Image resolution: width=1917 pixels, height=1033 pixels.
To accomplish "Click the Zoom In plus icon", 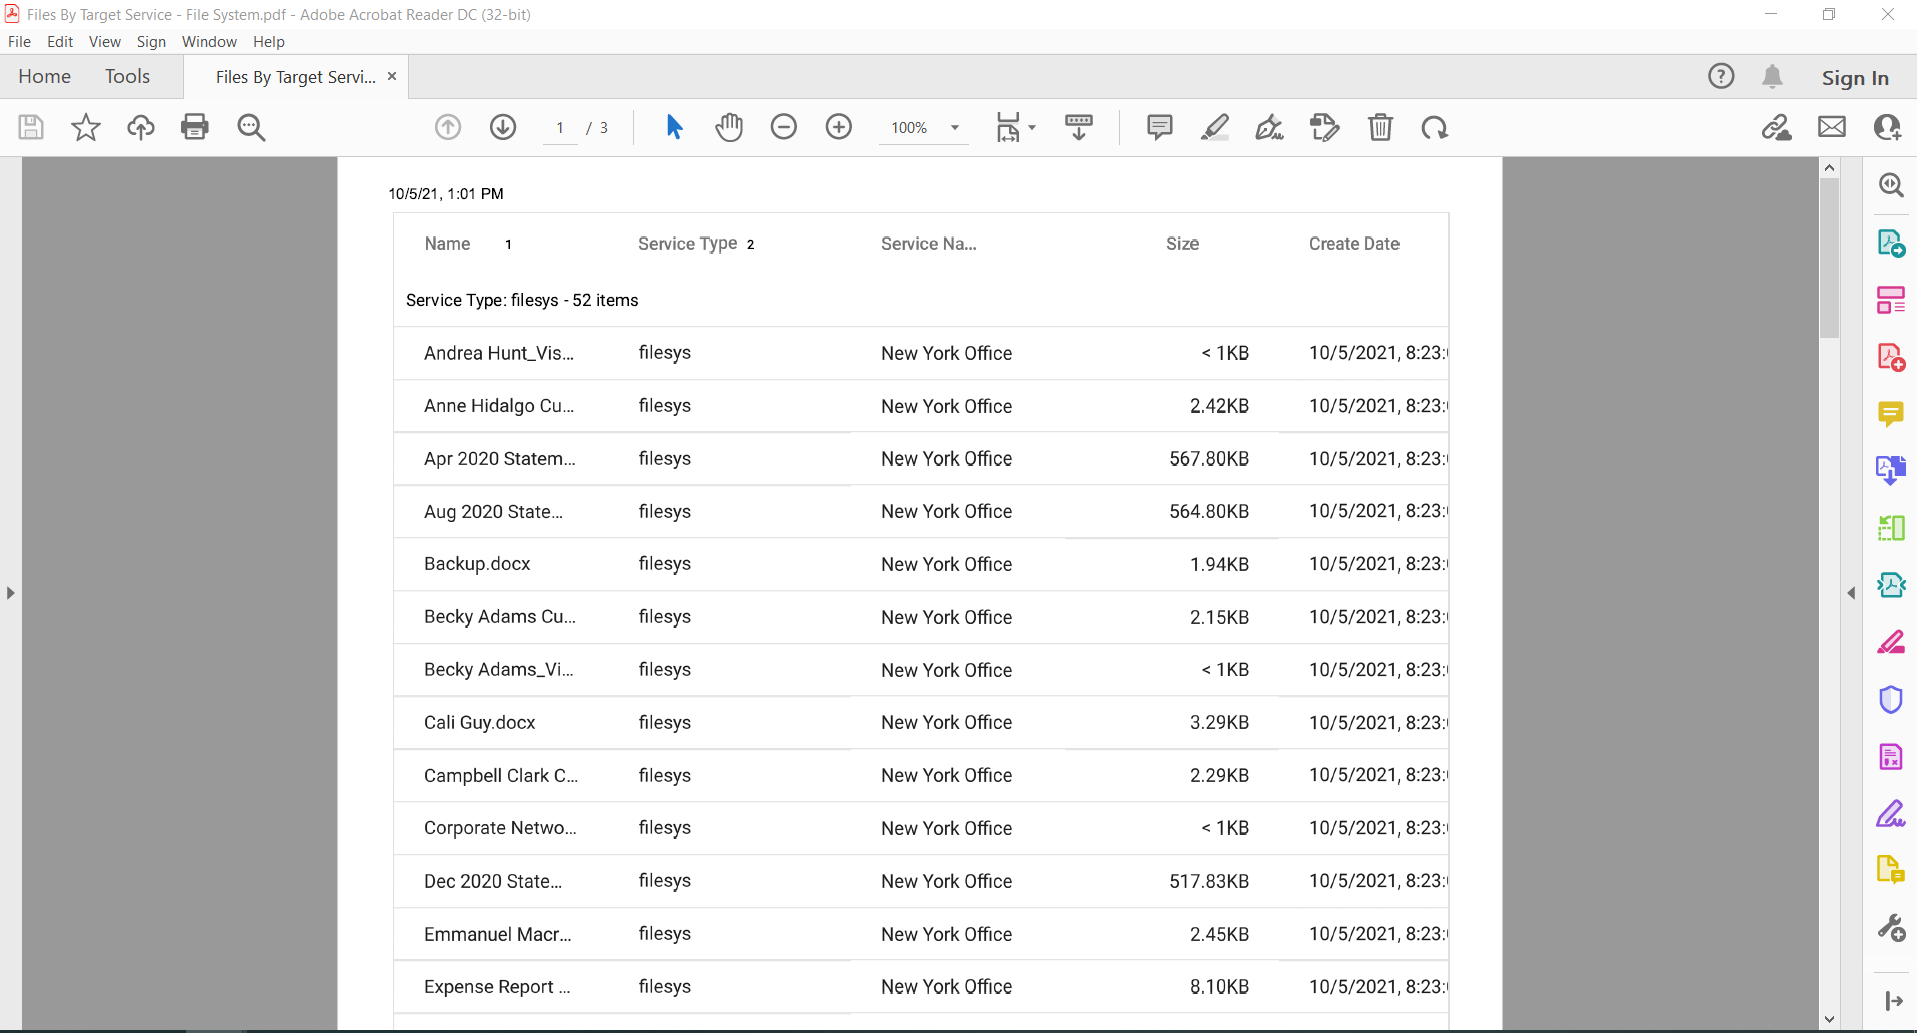I will (x=839, y=127).
